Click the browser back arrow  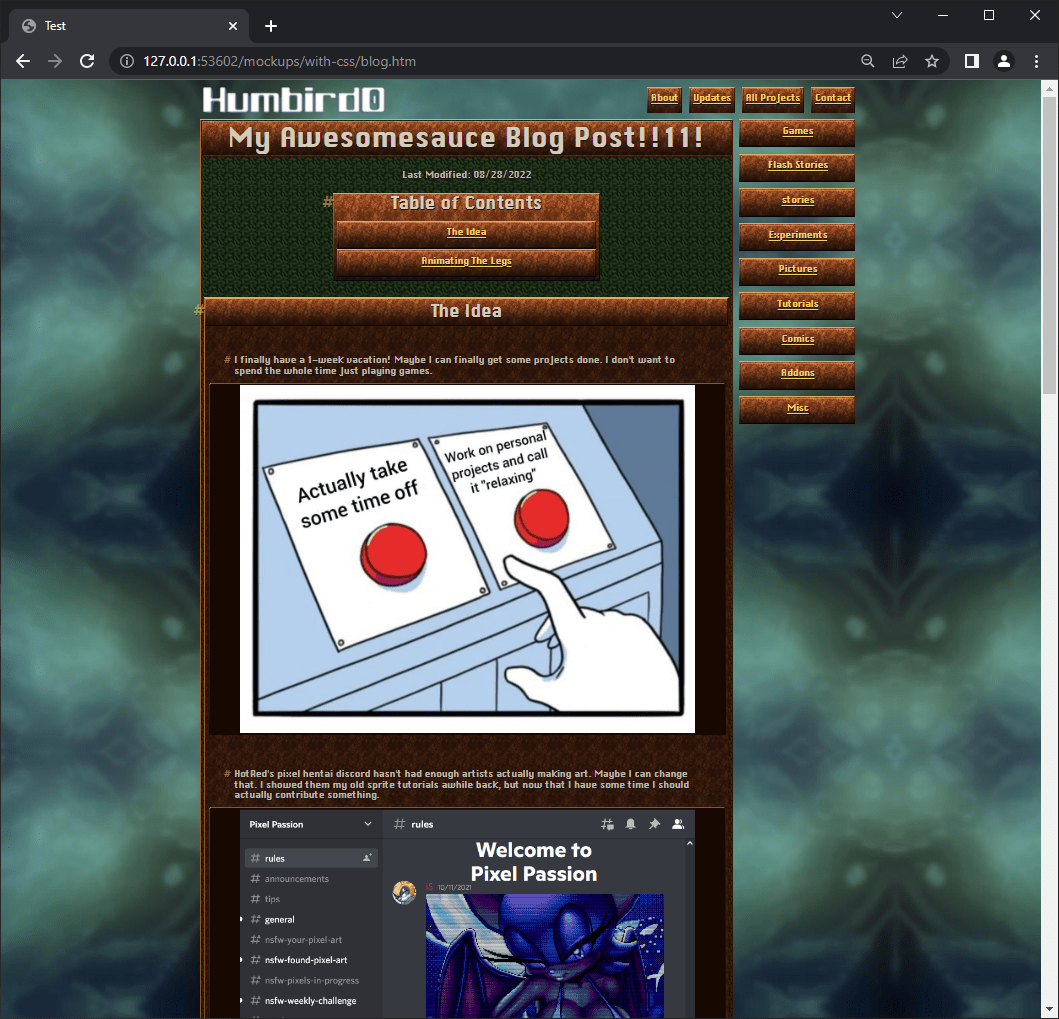pos(23,61)
